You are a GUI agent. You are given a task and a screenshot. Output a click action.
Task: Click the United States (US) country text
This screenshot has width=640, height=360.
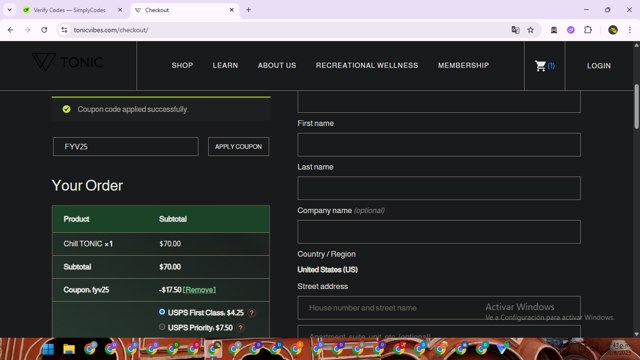click(x=327, y=270)
